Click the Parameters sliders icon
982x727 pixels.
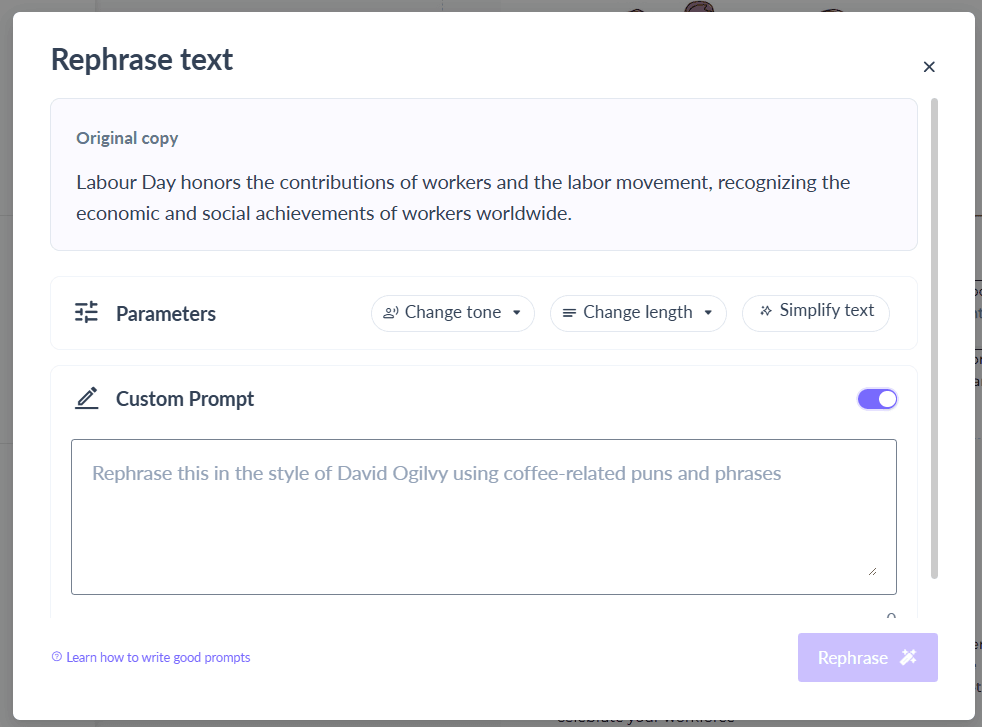coord(87,313)
